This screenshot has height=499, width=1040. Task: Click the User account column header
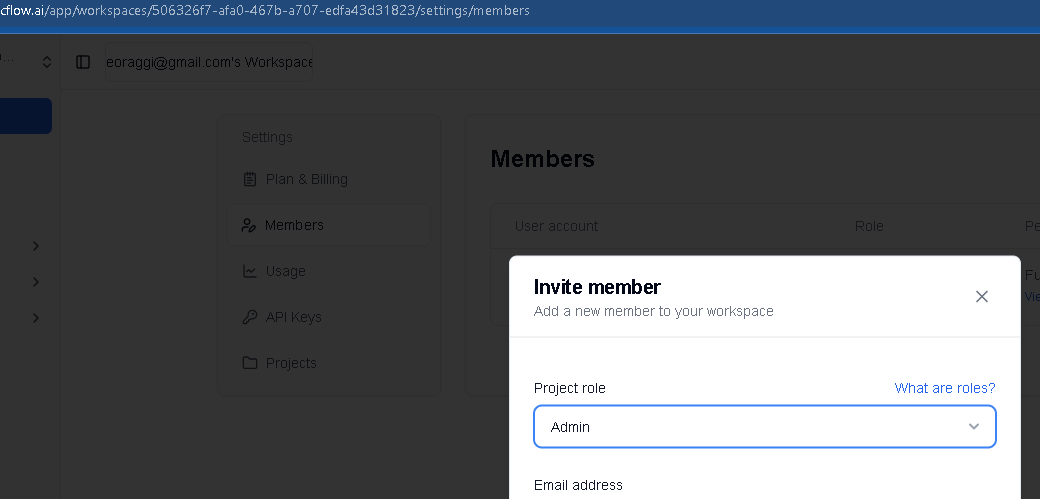click(x=556, y=226)
